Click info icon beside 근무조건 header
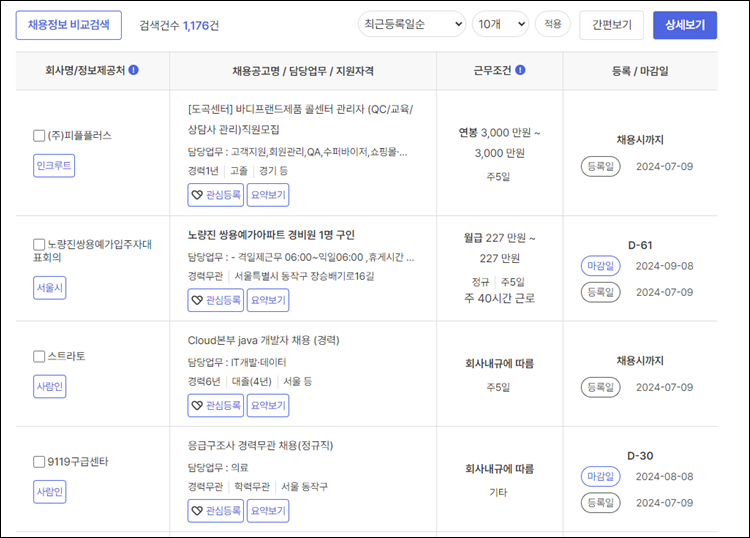The image size is (750, 538). pyautogui.click(x=520, y=70)
